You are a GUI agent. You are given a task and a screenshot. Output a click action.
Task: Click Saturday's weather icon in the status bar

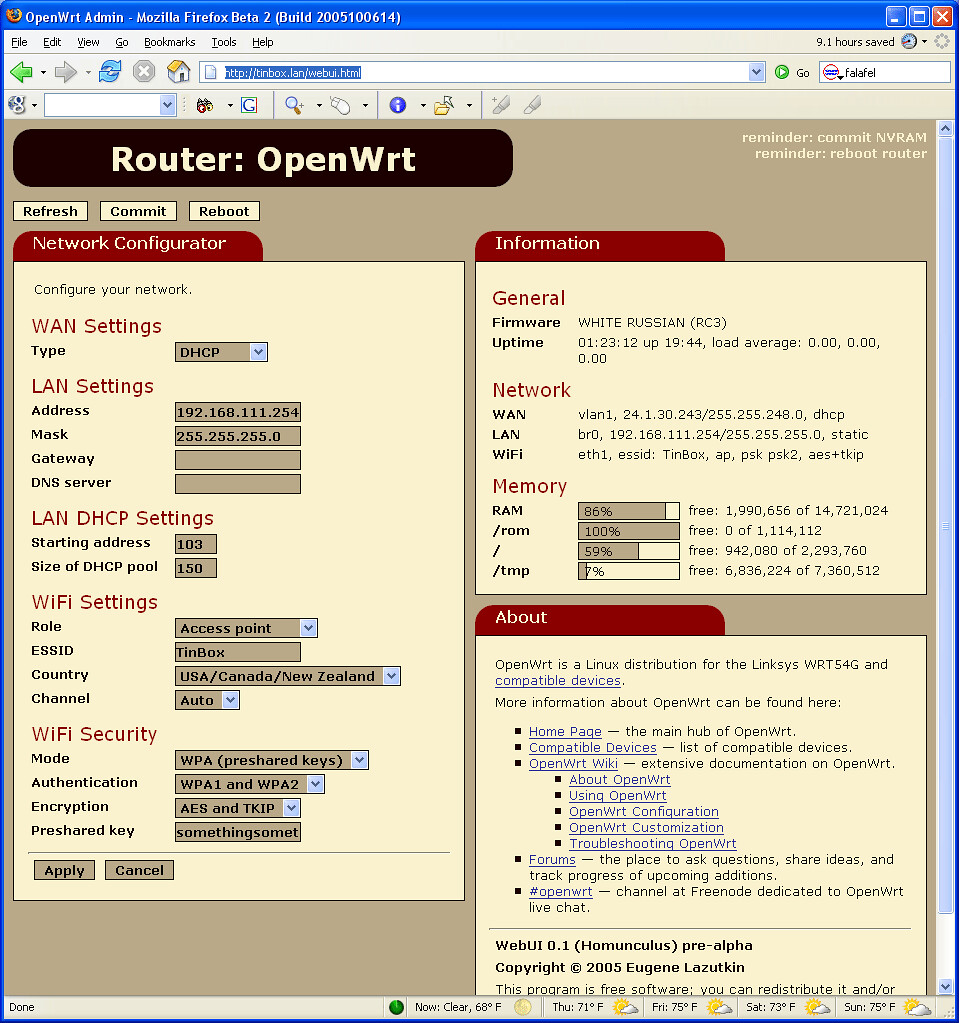[x=816, y=1007]
